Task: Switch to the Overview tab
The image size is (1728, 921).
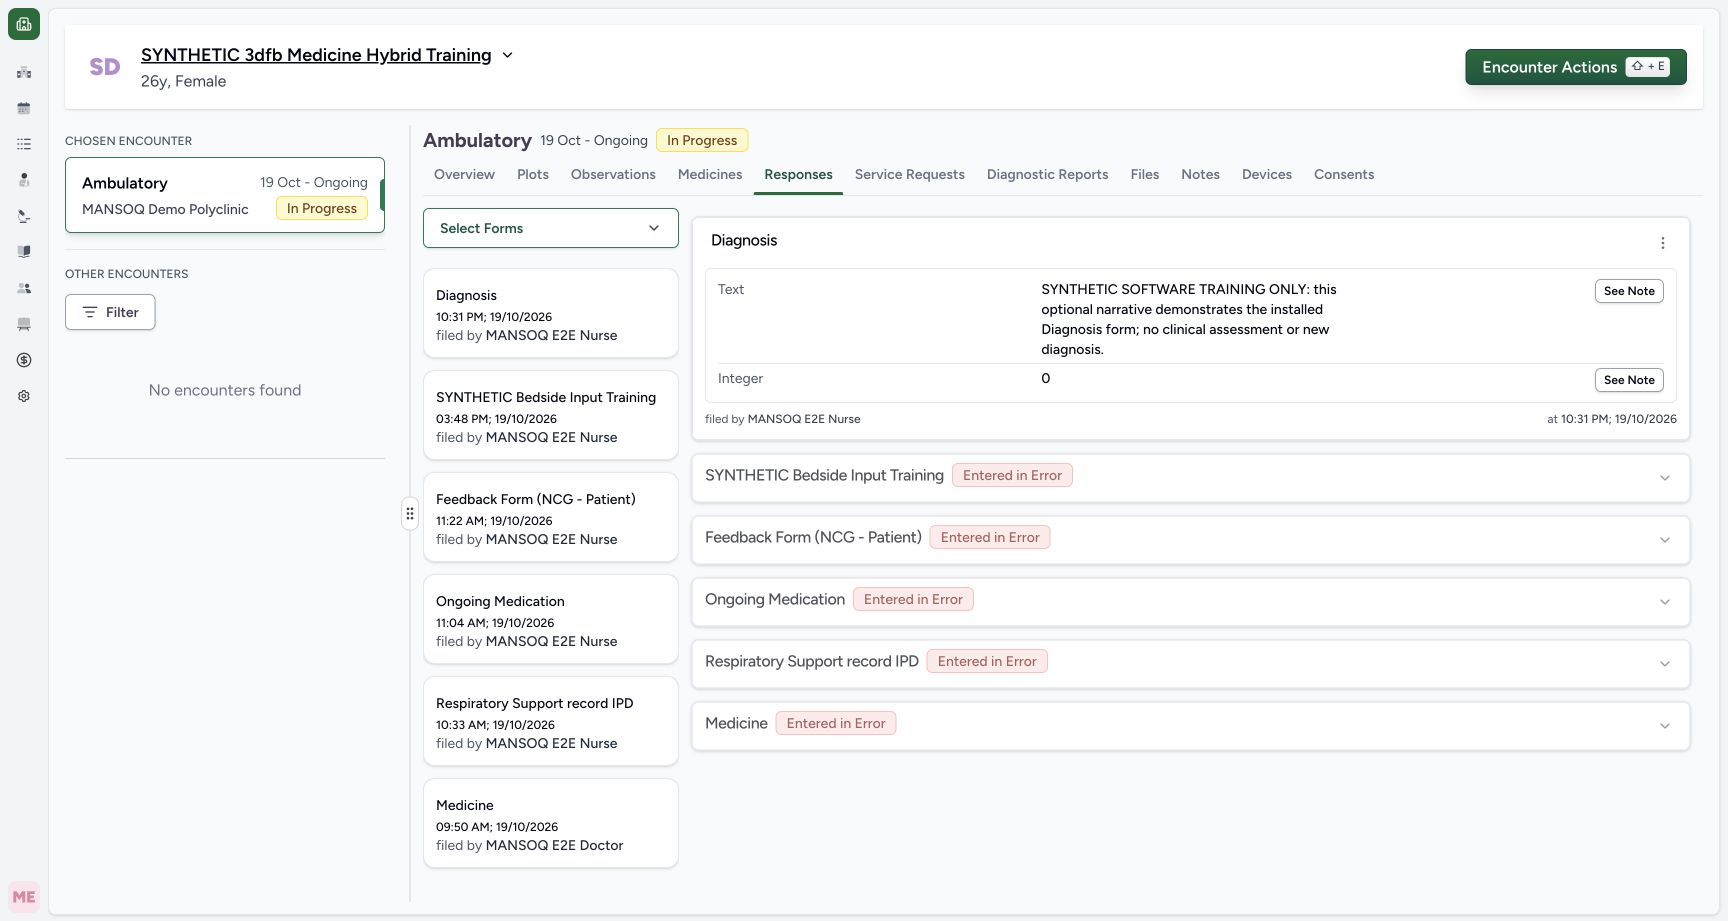Action: tap(464, 174)
